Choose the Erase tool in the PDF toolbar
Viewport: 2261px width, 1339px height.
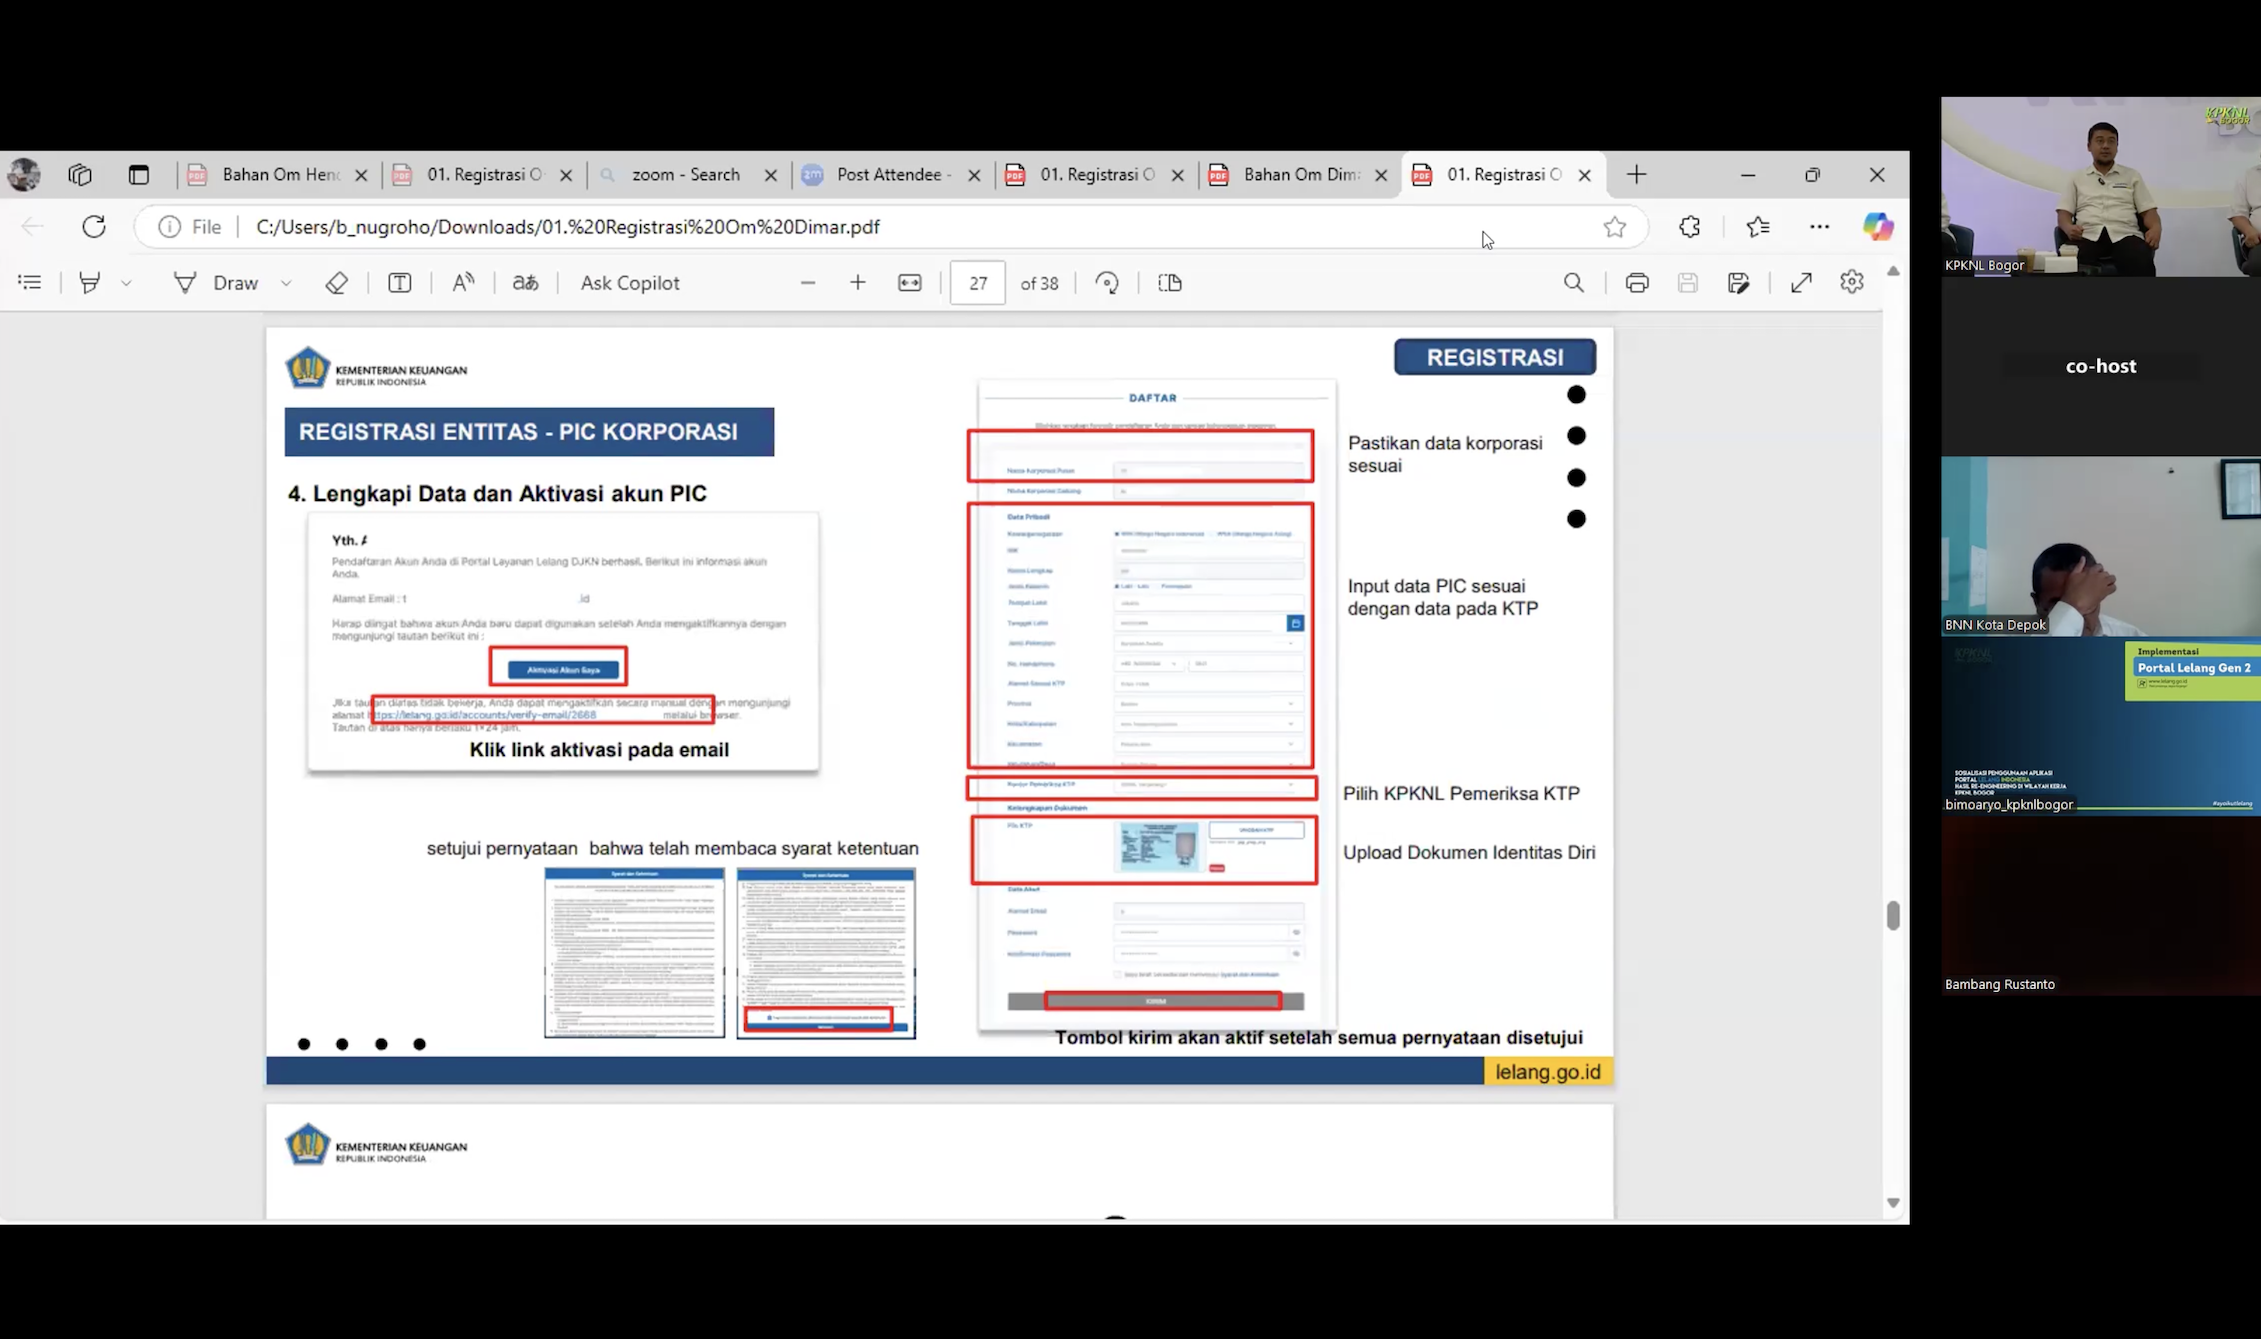[x=336, y=283]
